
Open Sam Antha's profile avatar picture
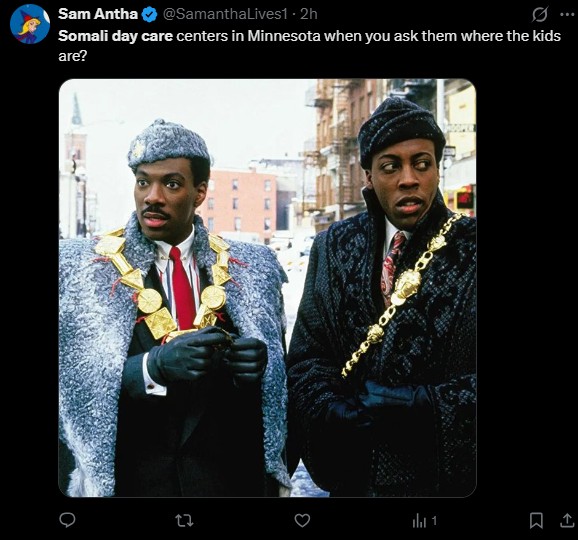[x=30, y=24]
